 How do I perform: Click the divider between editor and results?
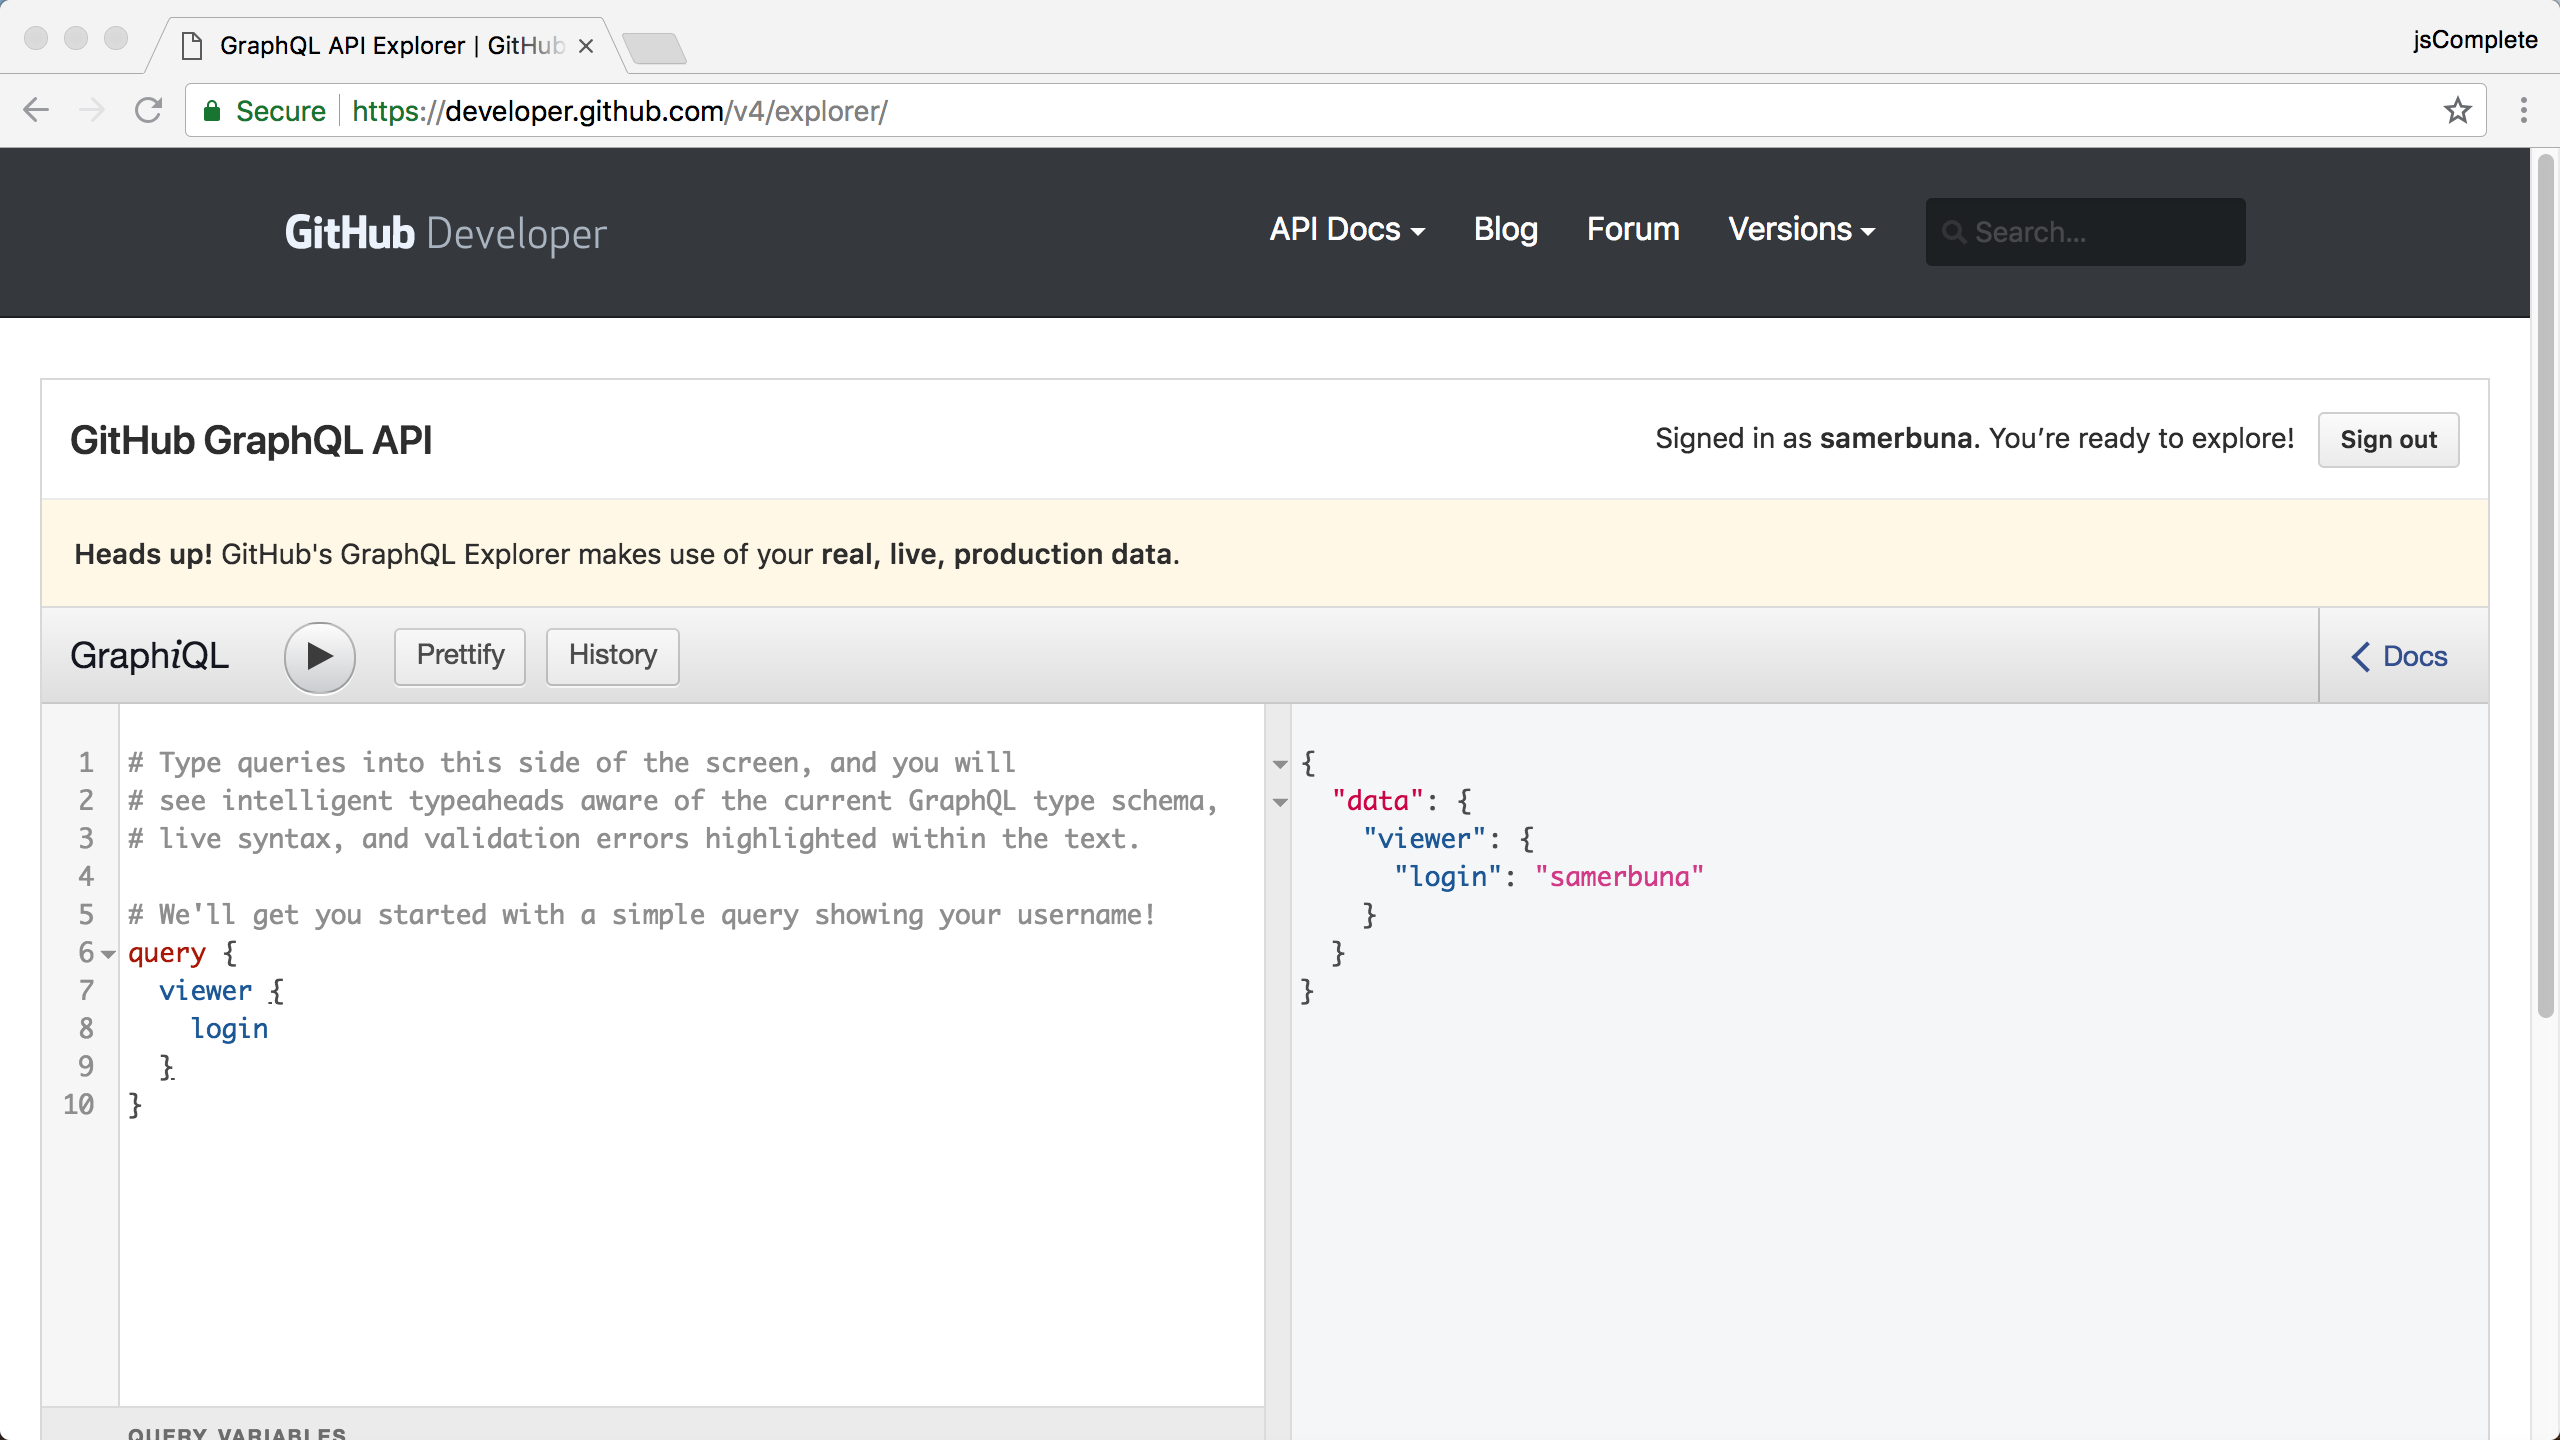tap(1278, 1072)
